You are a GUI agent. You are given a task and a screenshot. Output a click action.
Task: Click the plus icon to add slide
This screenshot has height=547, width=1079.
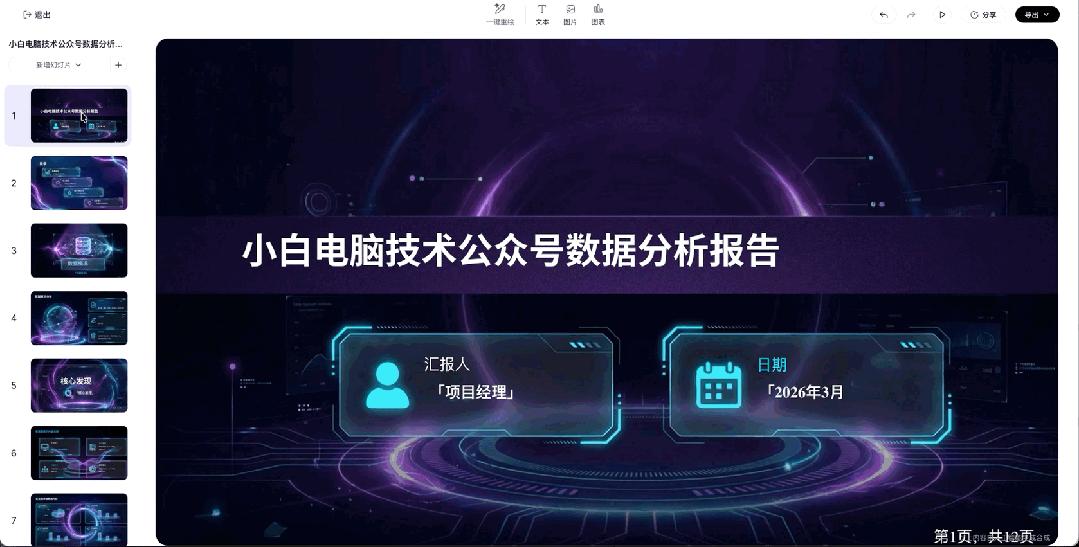tap(118, 65)
